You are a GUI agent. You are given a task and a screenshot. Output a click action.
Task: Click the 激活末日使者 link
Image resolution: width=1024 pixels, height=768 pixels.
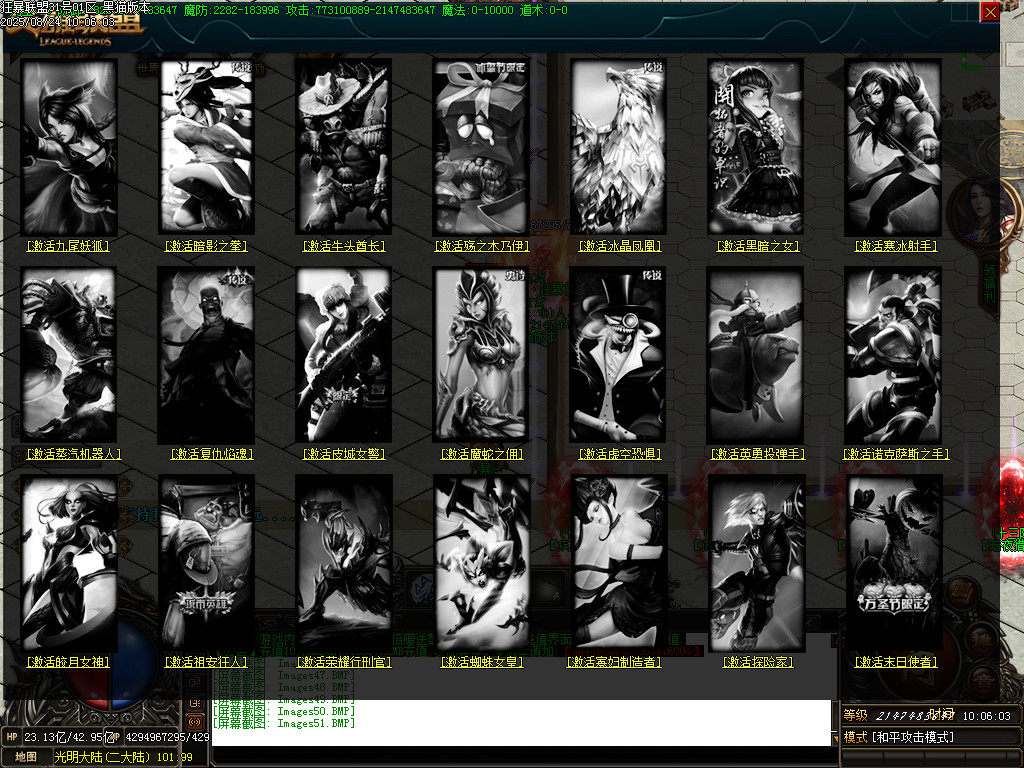[x=896, y=662]
